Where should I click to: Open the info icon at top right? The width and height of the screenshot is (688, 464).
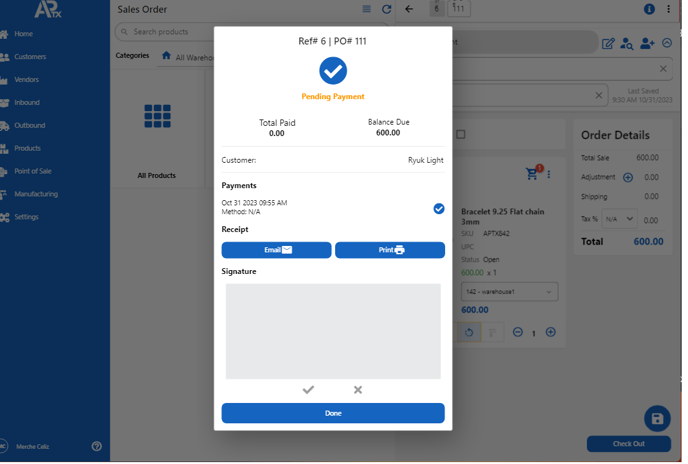[649, 9]
